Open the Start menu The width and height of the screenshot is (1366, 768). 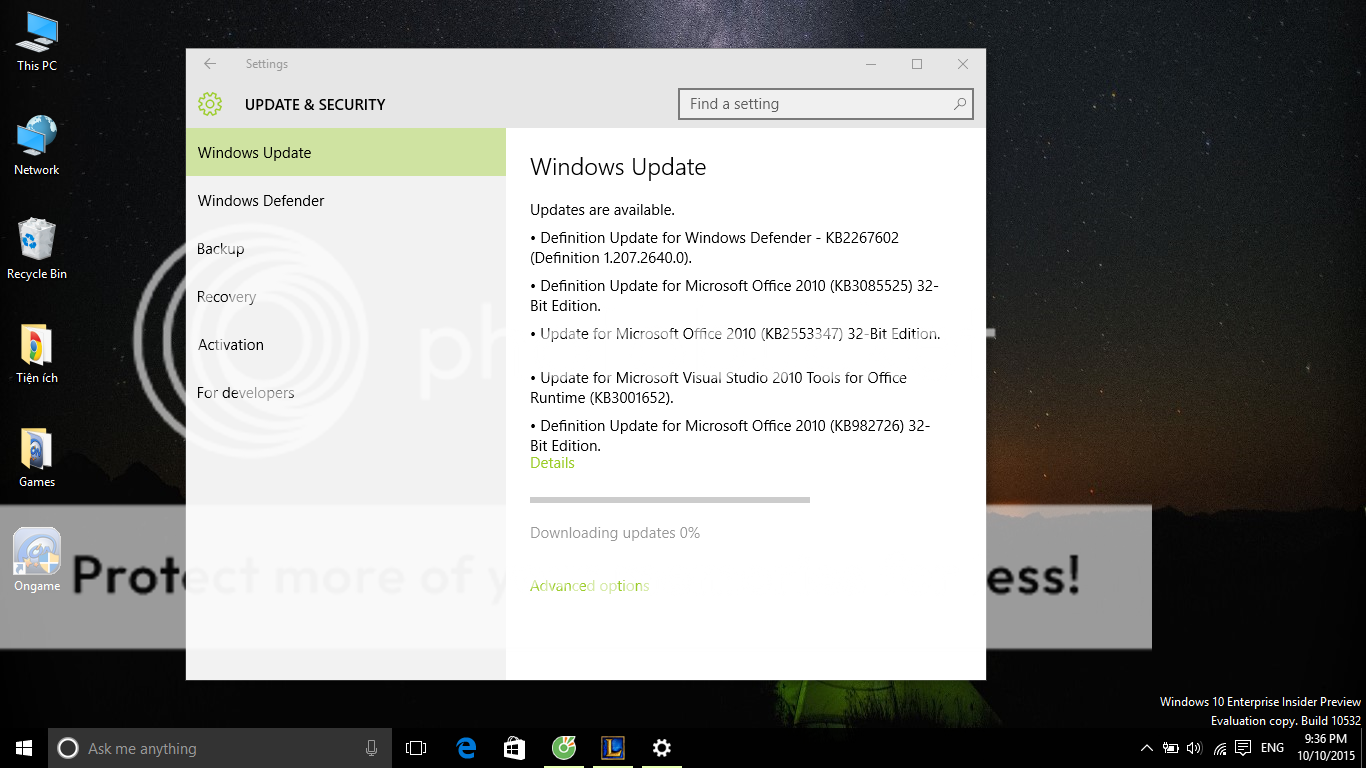pyautogui.click(x=24, y=748)
